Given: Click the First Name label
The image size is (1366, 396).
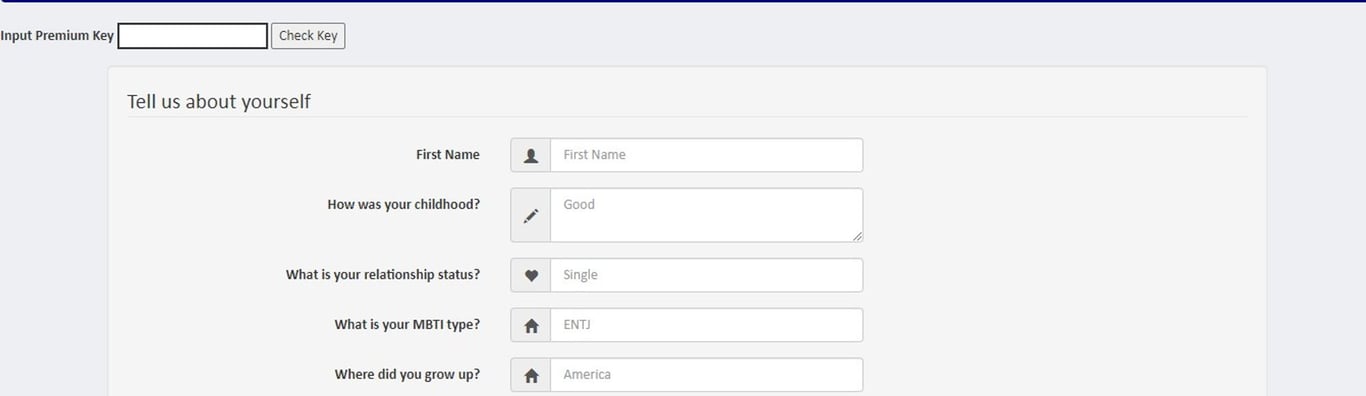Looking at the screenshot, I should click(448, 154).
